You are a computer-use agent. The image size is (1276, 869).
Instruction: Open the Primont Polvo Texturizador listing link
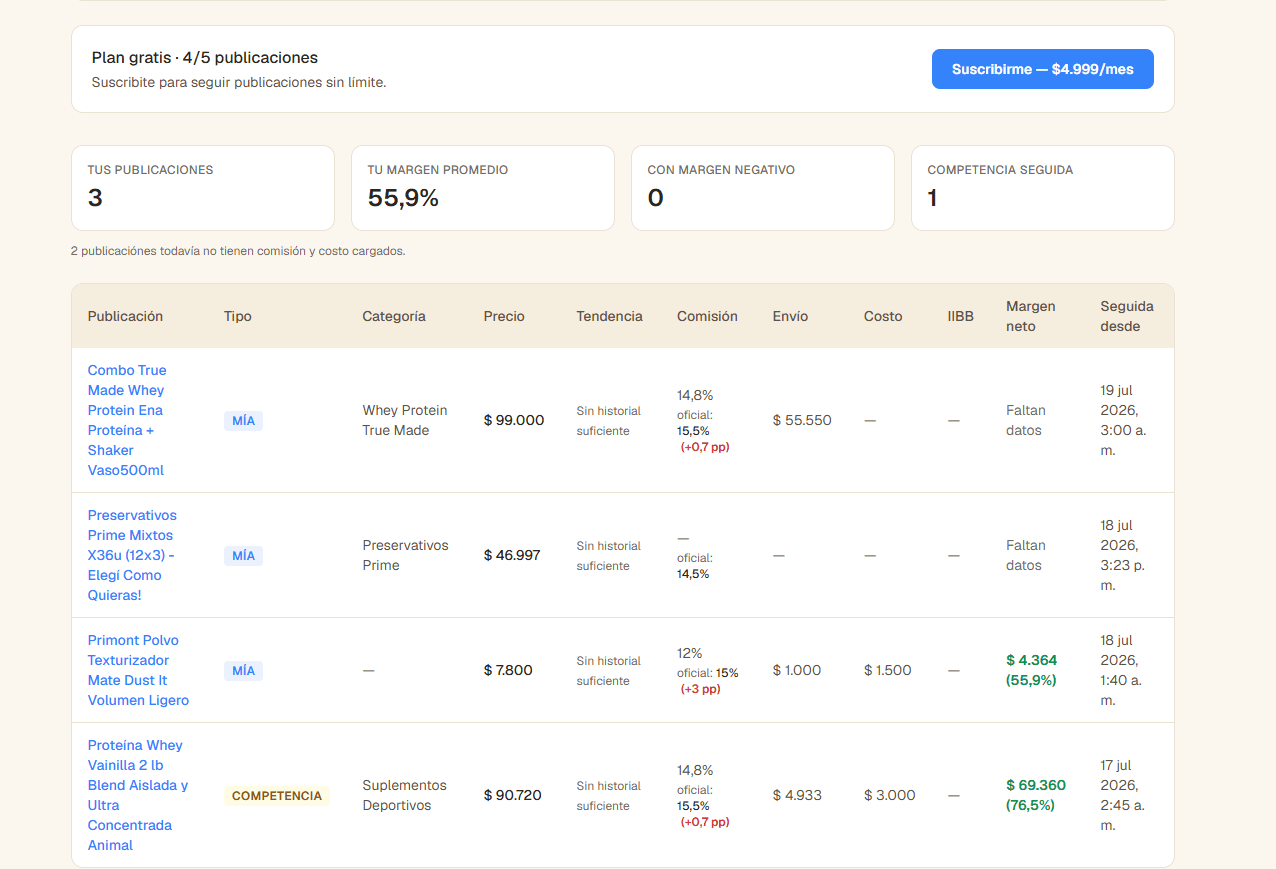[138, 670]
